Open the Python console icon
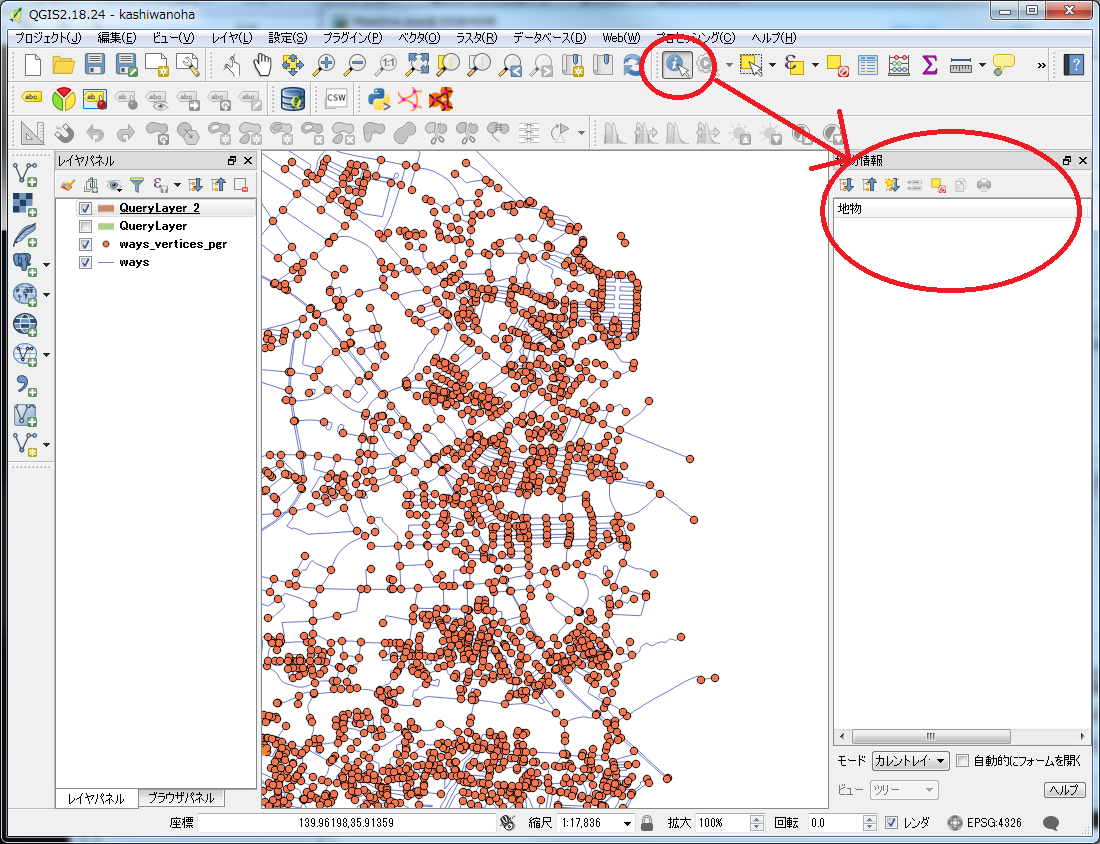This screenshot has height=844, width=1100. pos(378,98)
